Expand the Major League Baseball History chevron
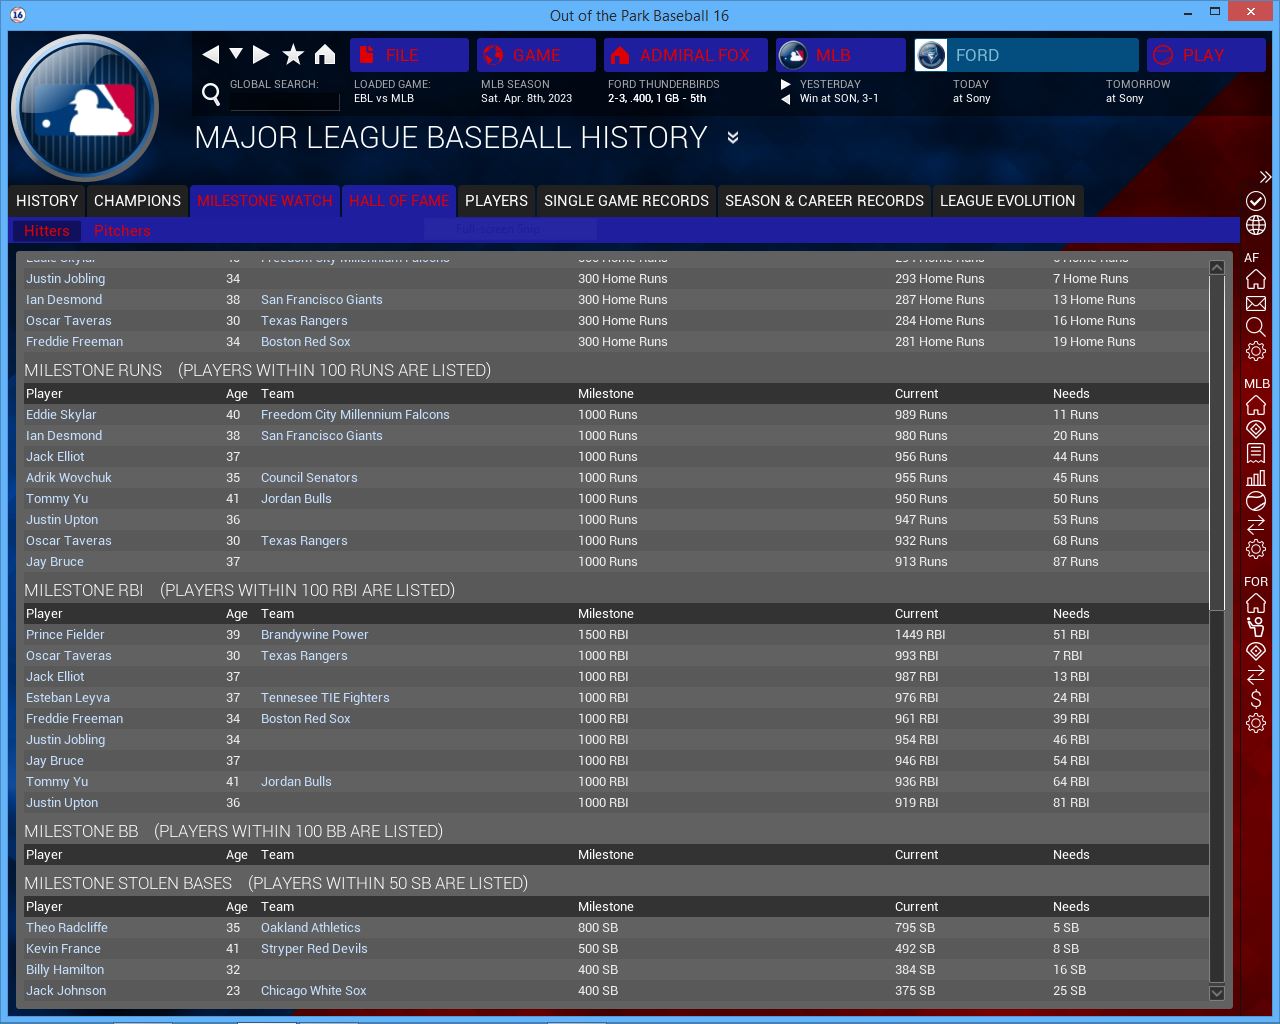The width and height of the screenshot is (1280, 1024). (x=733, y=138)
